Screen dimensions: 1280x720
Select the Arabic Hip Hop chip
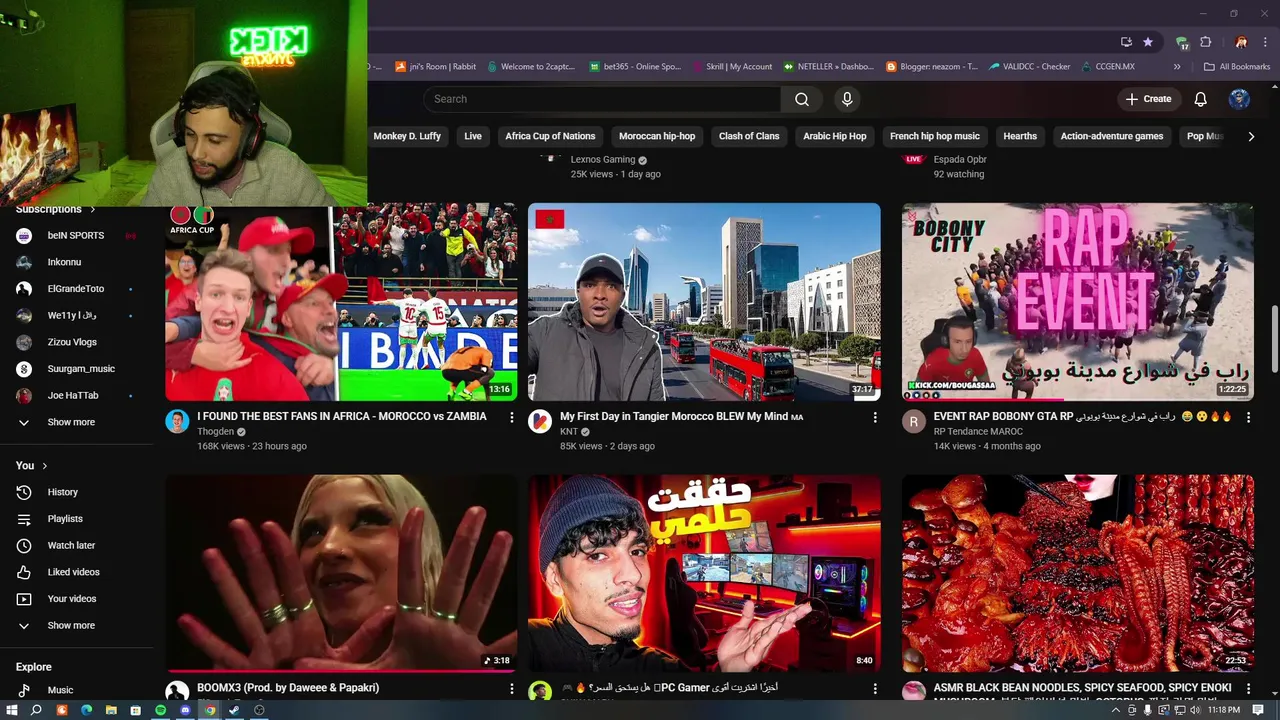pyautogui.click(x=835, y=136)
